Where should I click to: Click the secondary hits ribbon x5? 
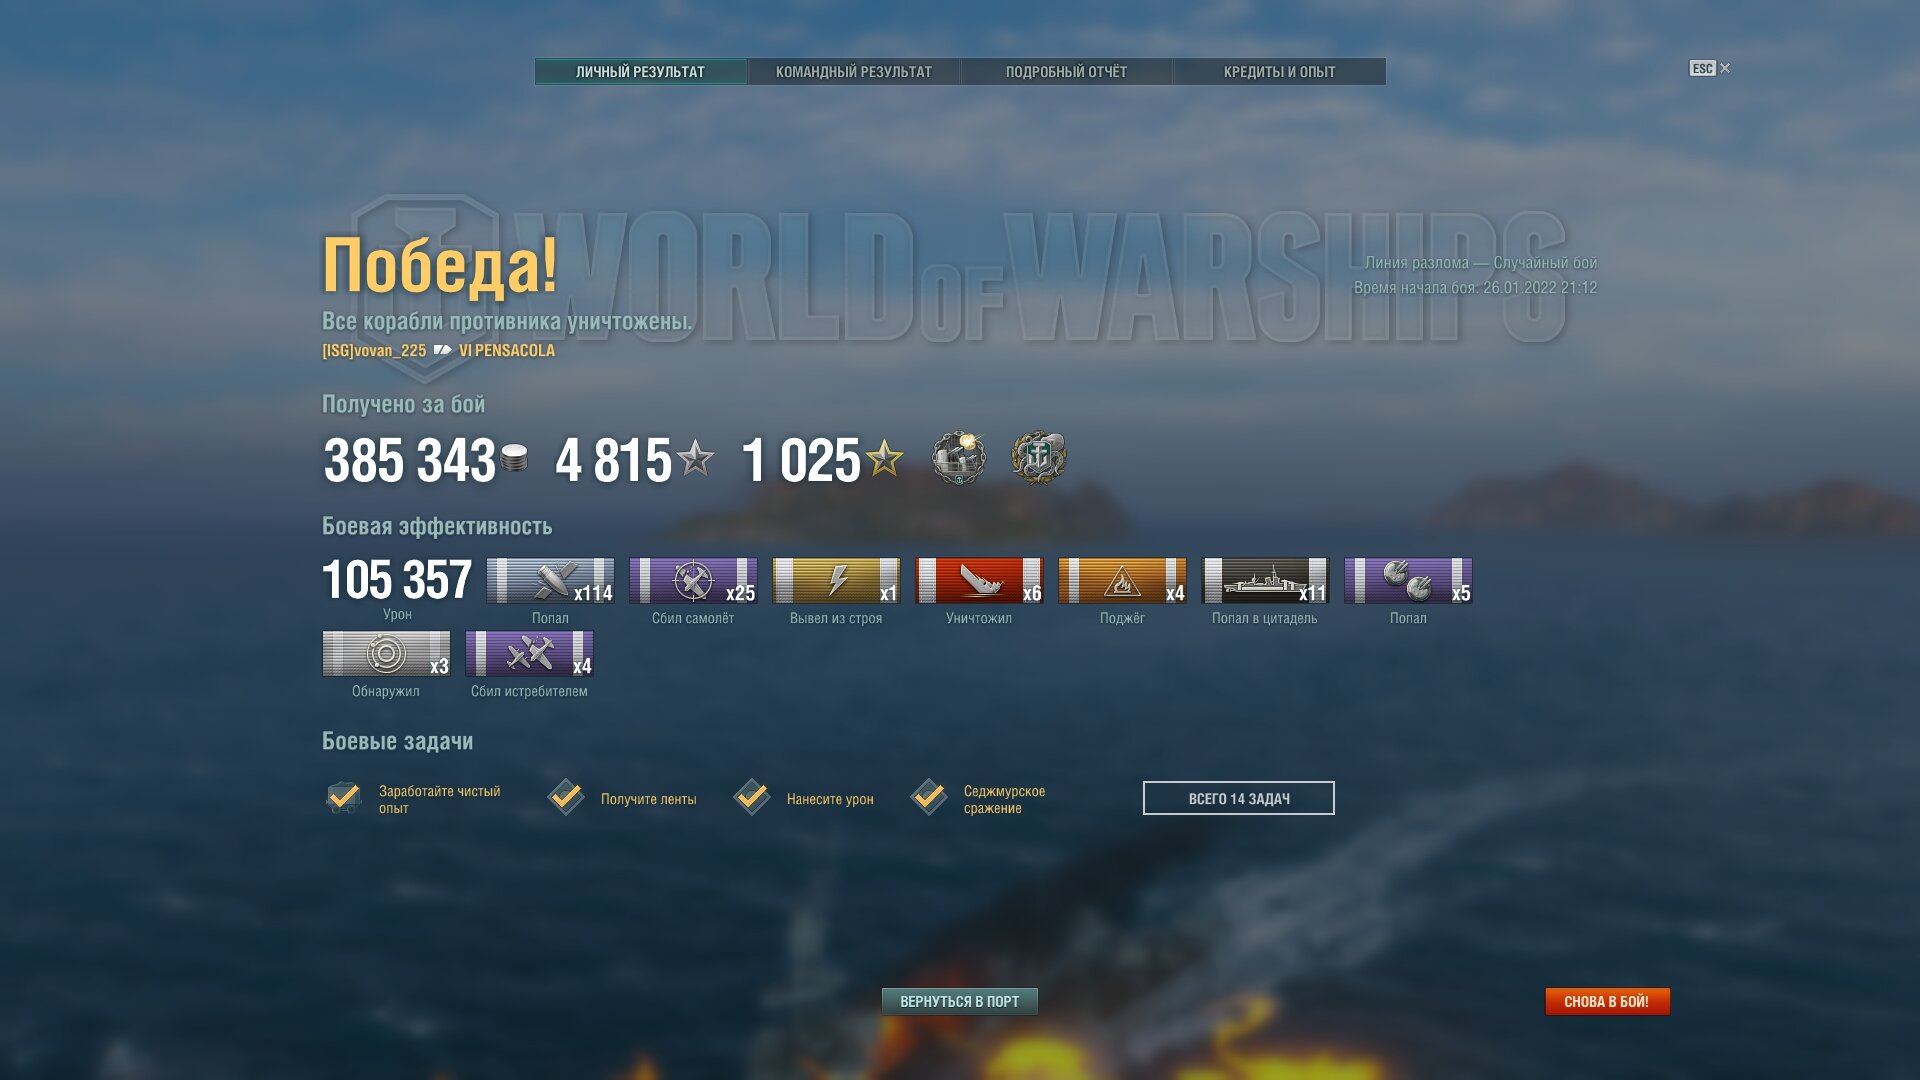[x=1408, y=580]
